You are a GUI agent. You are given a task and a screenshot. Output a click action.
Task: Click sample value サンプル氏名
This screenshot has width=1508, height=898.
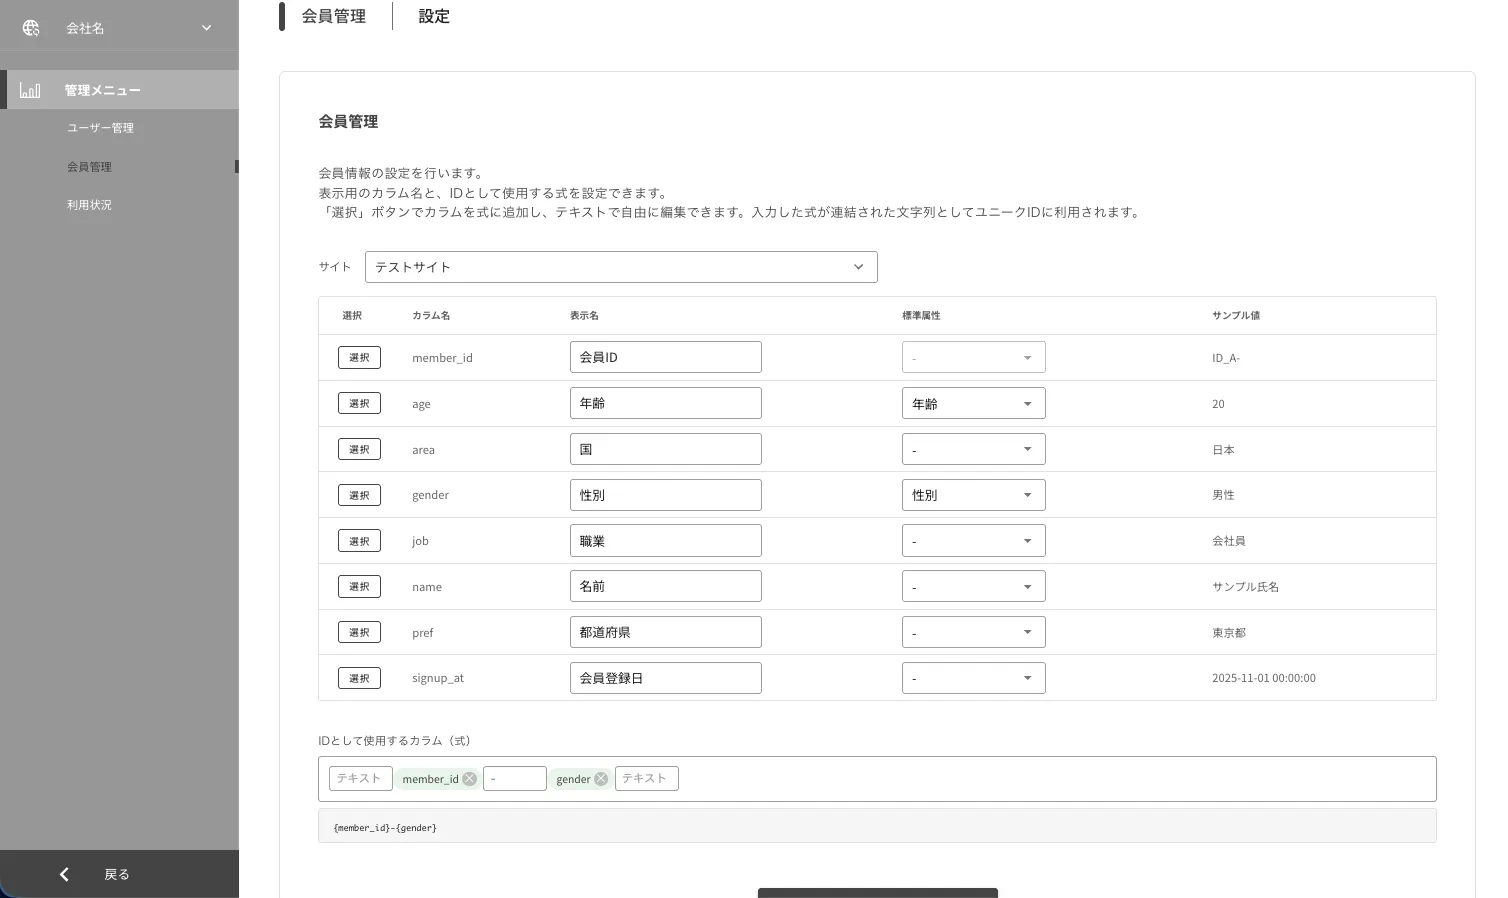click(1245, 587)
